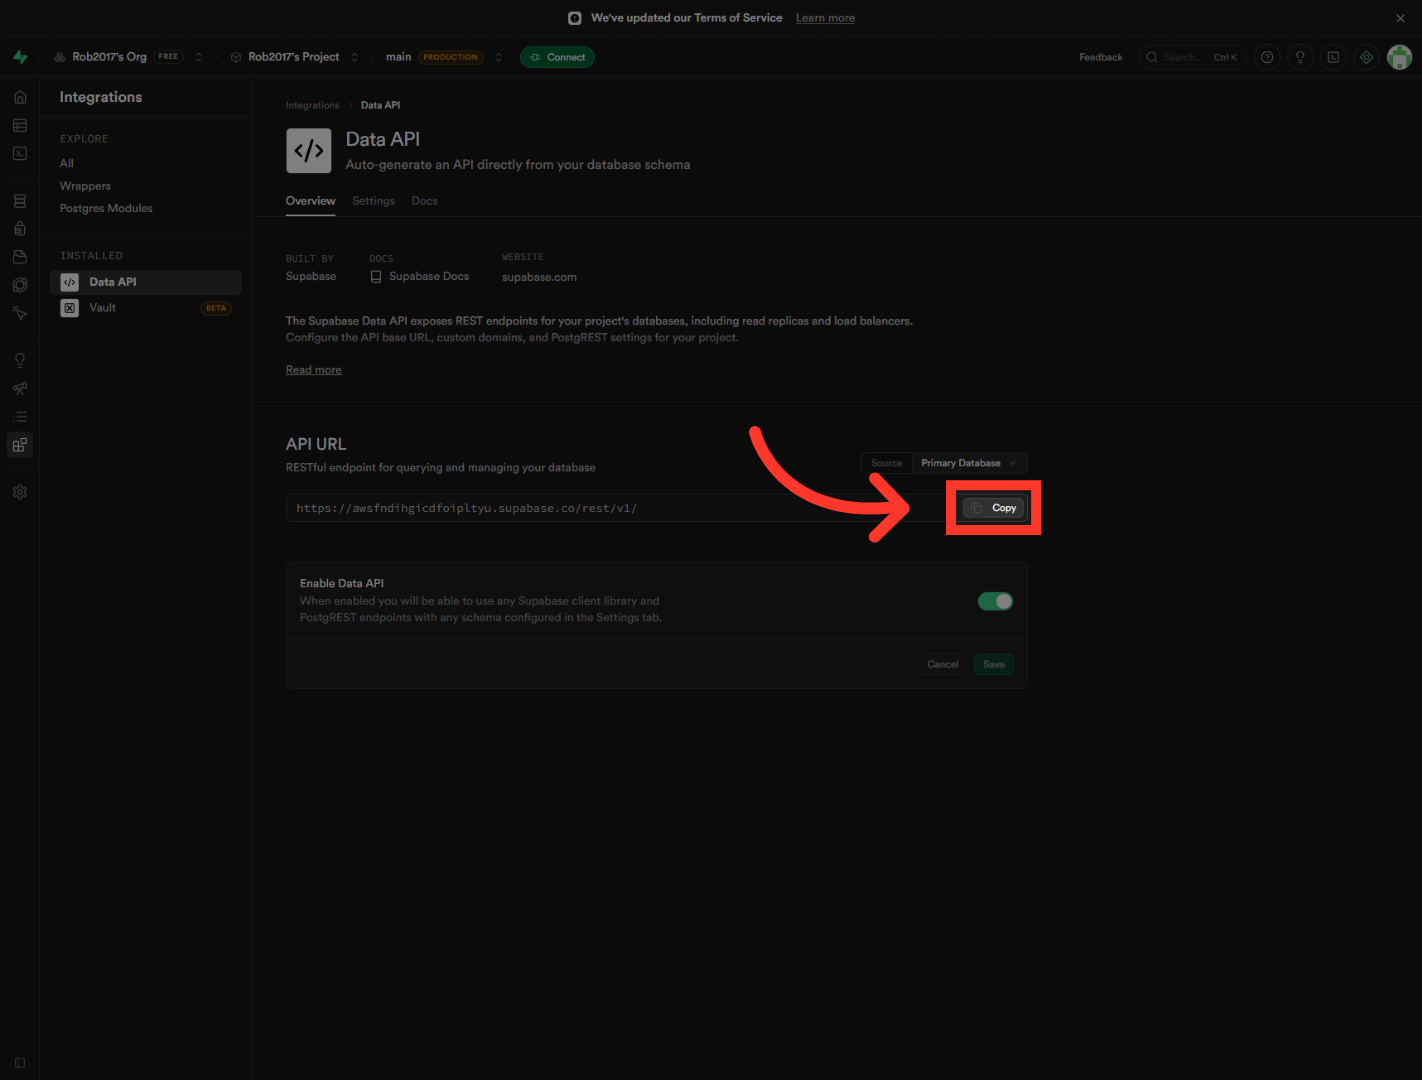This screenshot has height=1080, width=1422.
Task: Open the Supabase Docs link
Action: pyautogui.click(x=419, y=277)
